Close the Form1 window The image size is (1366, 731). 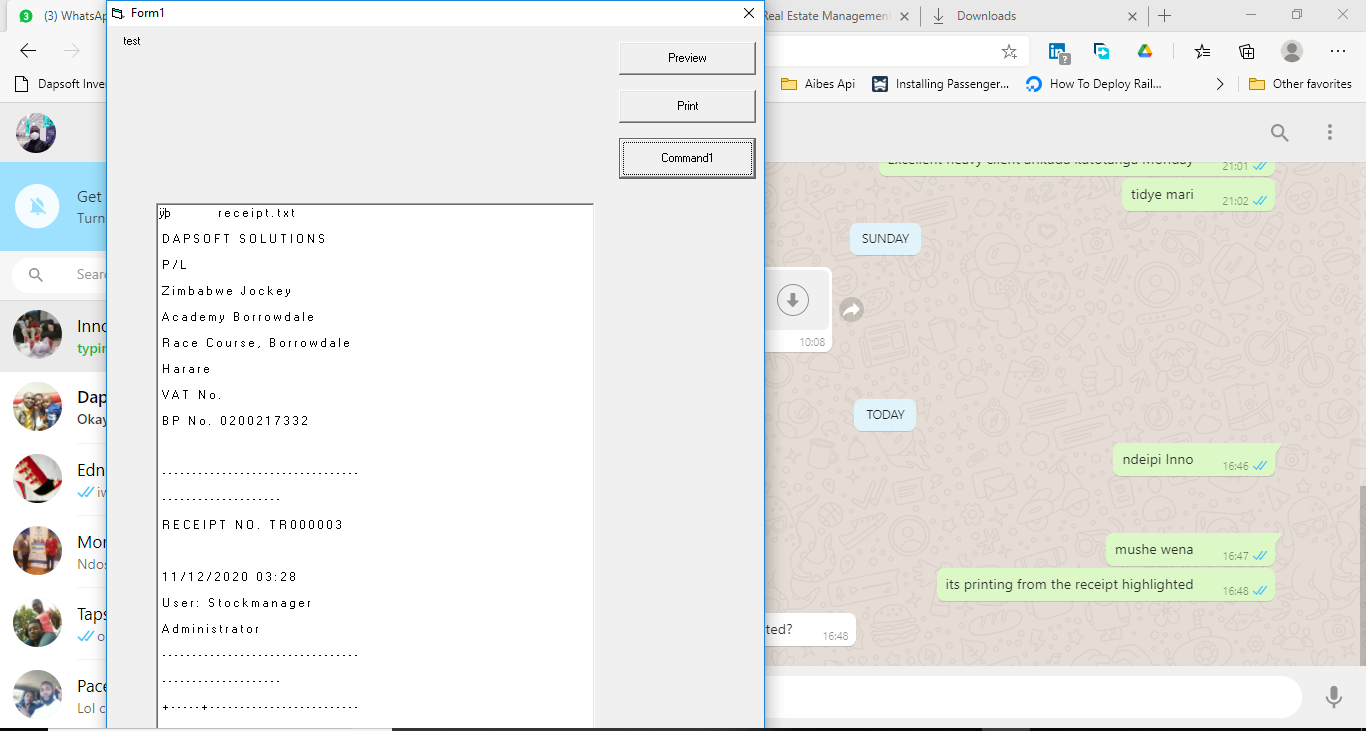click(x=748, y=13)
